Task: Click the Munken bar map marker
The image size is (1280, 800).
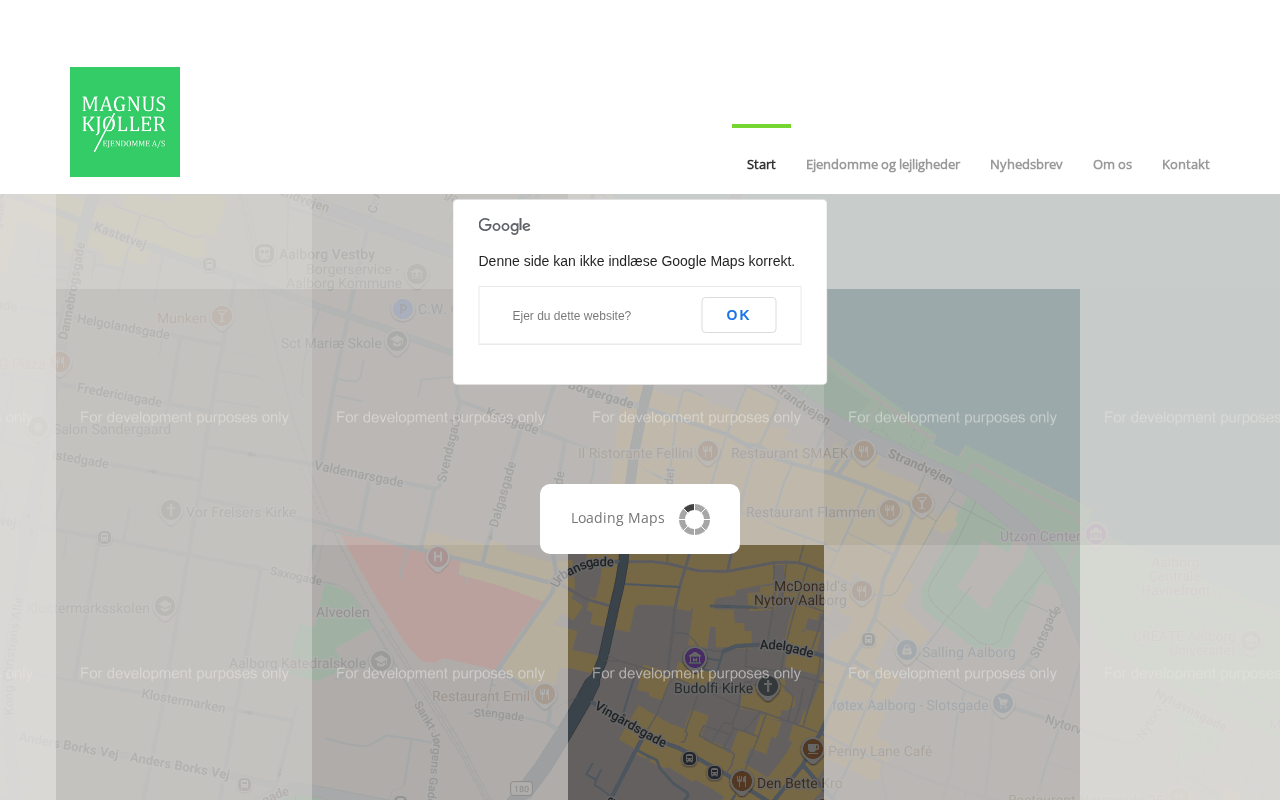Action: pos(222,316)
